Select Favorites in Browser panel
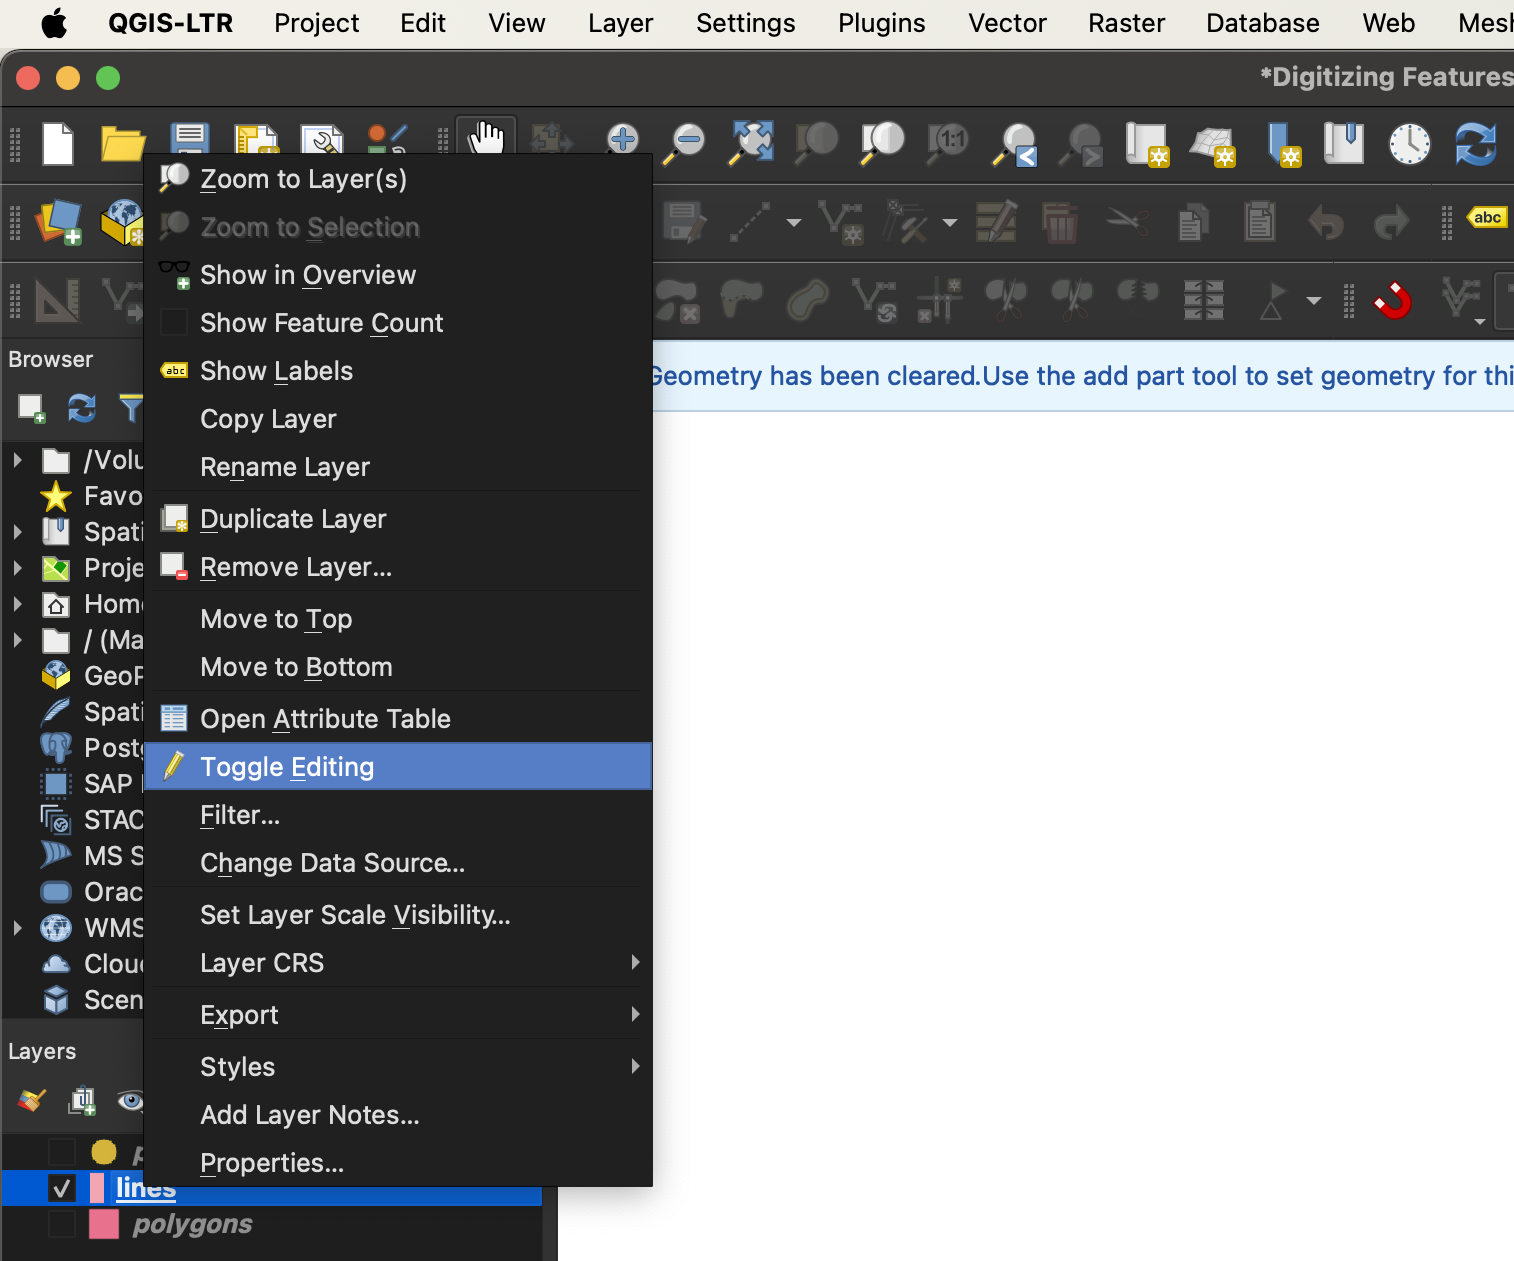 click(x=113, y=496)
